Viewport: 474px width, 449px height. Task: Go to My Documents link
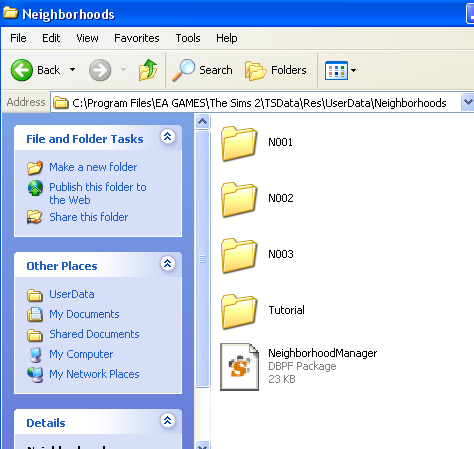pyautogui.click(x=84, y=314)
